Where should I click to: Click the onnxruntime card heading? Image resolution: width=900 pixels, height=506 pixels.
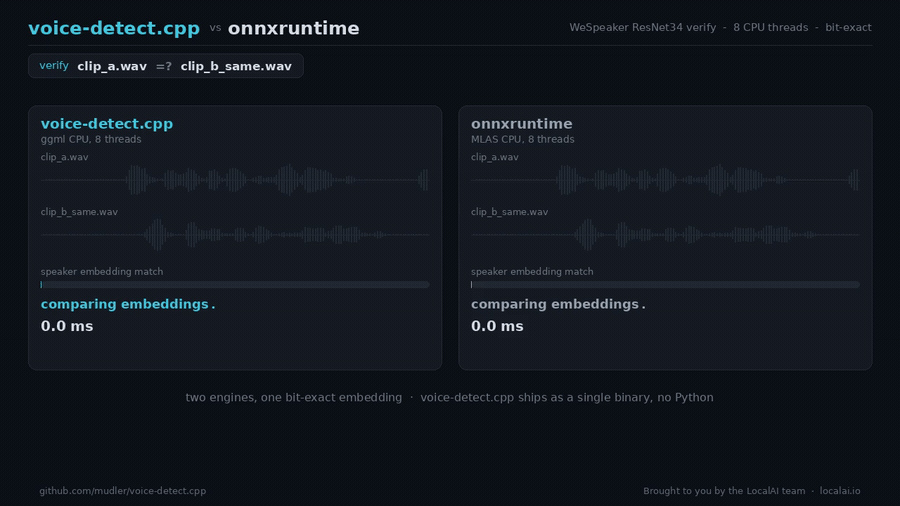[x=521, y=123]
